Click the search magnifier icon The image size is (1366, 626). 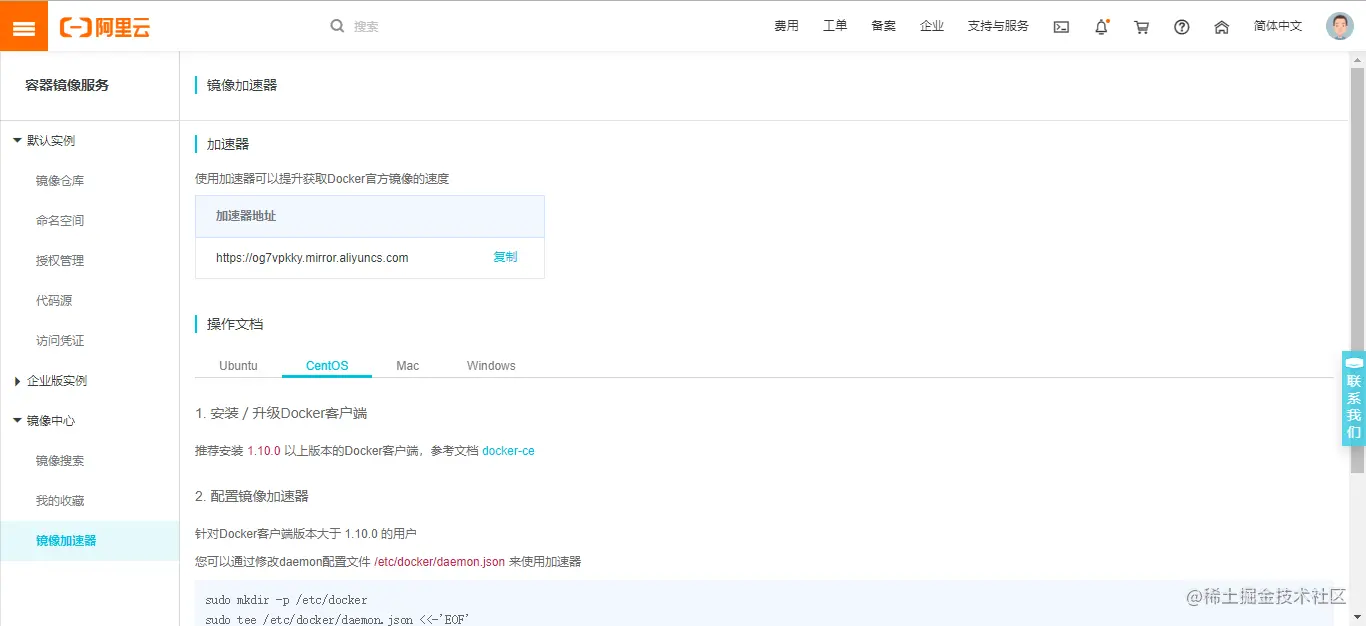(x=337, y=26)
